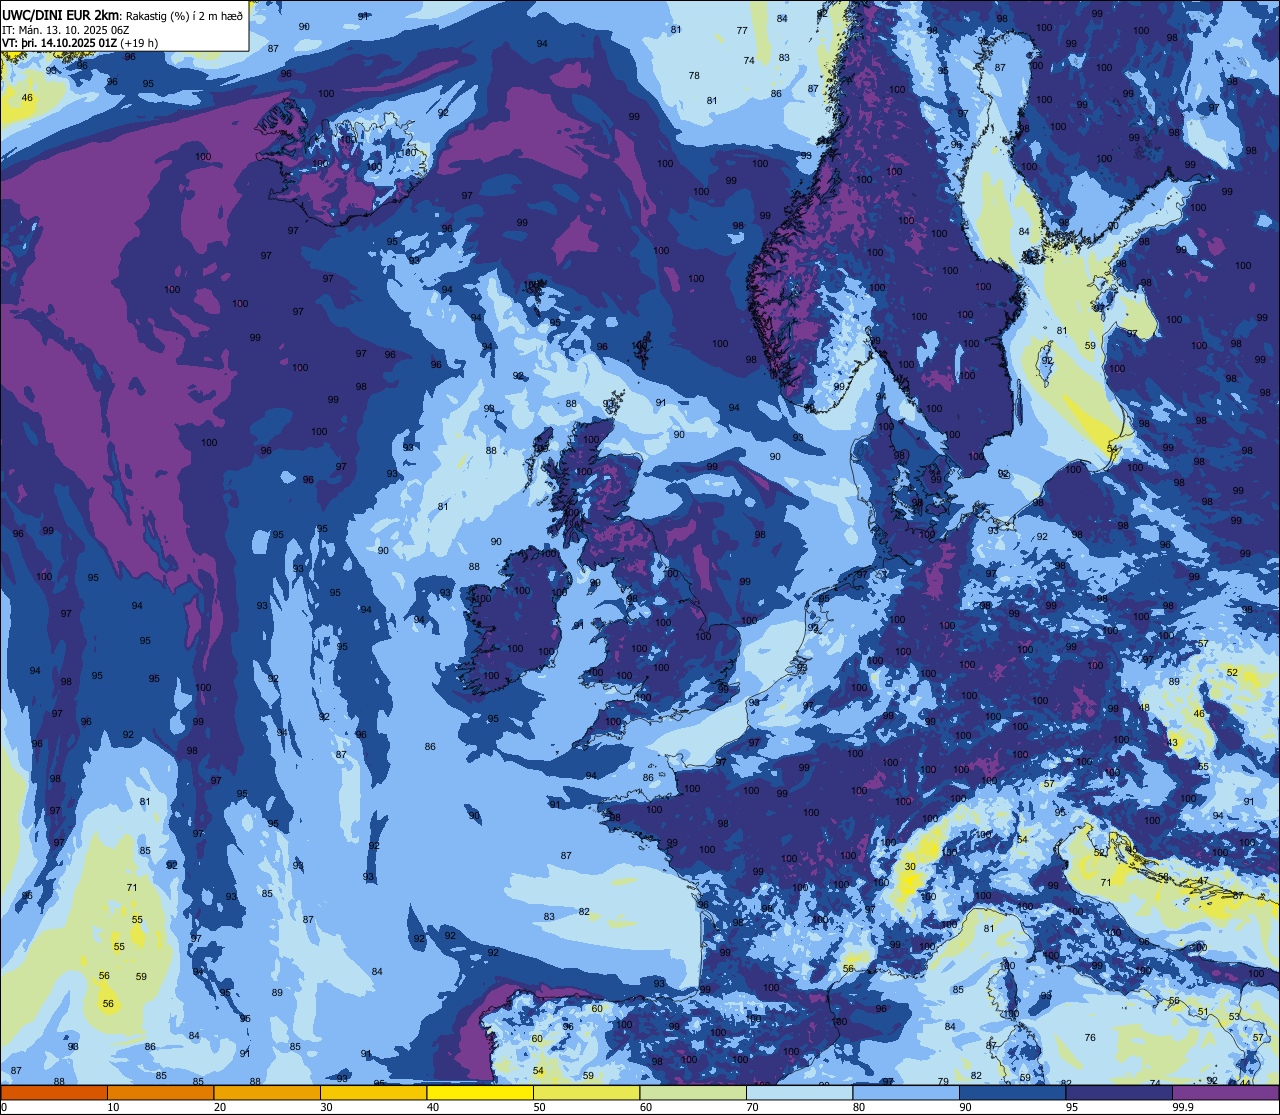1280x1115 pixels.
Task: Click the humidity value 51 on the map
Action: [1203, 1012]
